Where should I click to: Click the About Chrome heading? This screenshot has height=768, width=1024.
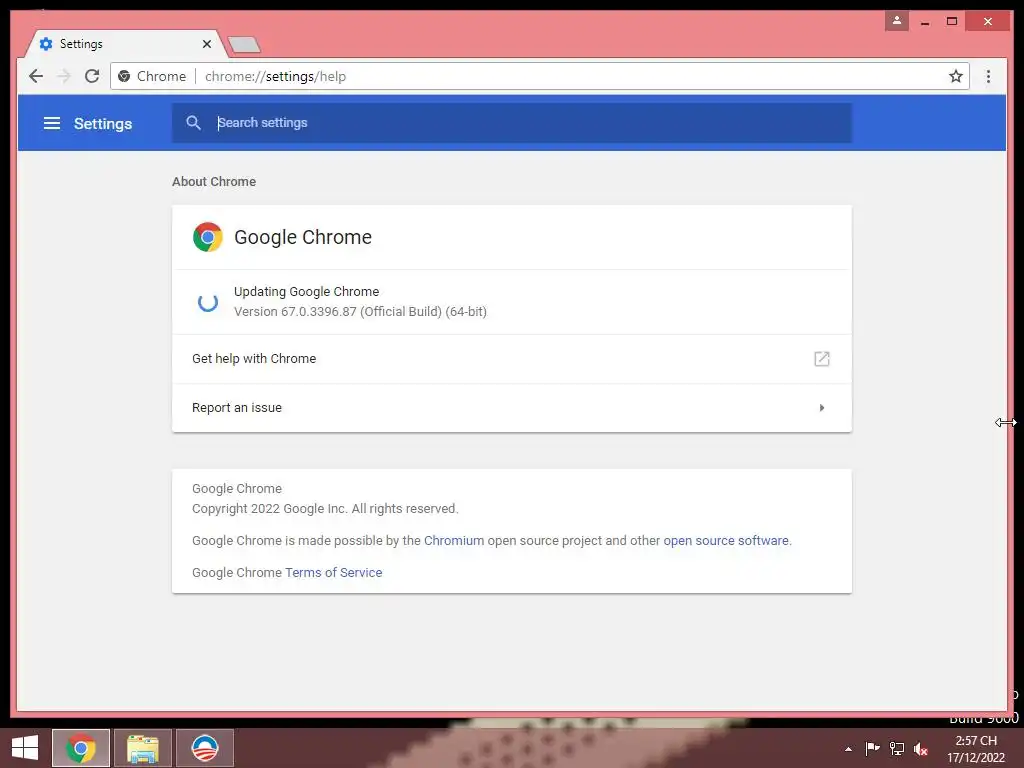[x=214, y=182]
